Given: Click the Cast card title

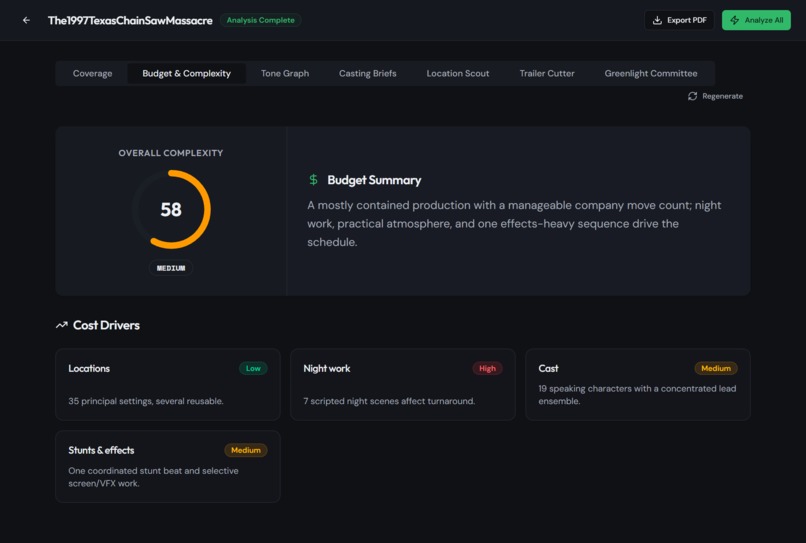Looking at the screenshot, I should [548, 369].
